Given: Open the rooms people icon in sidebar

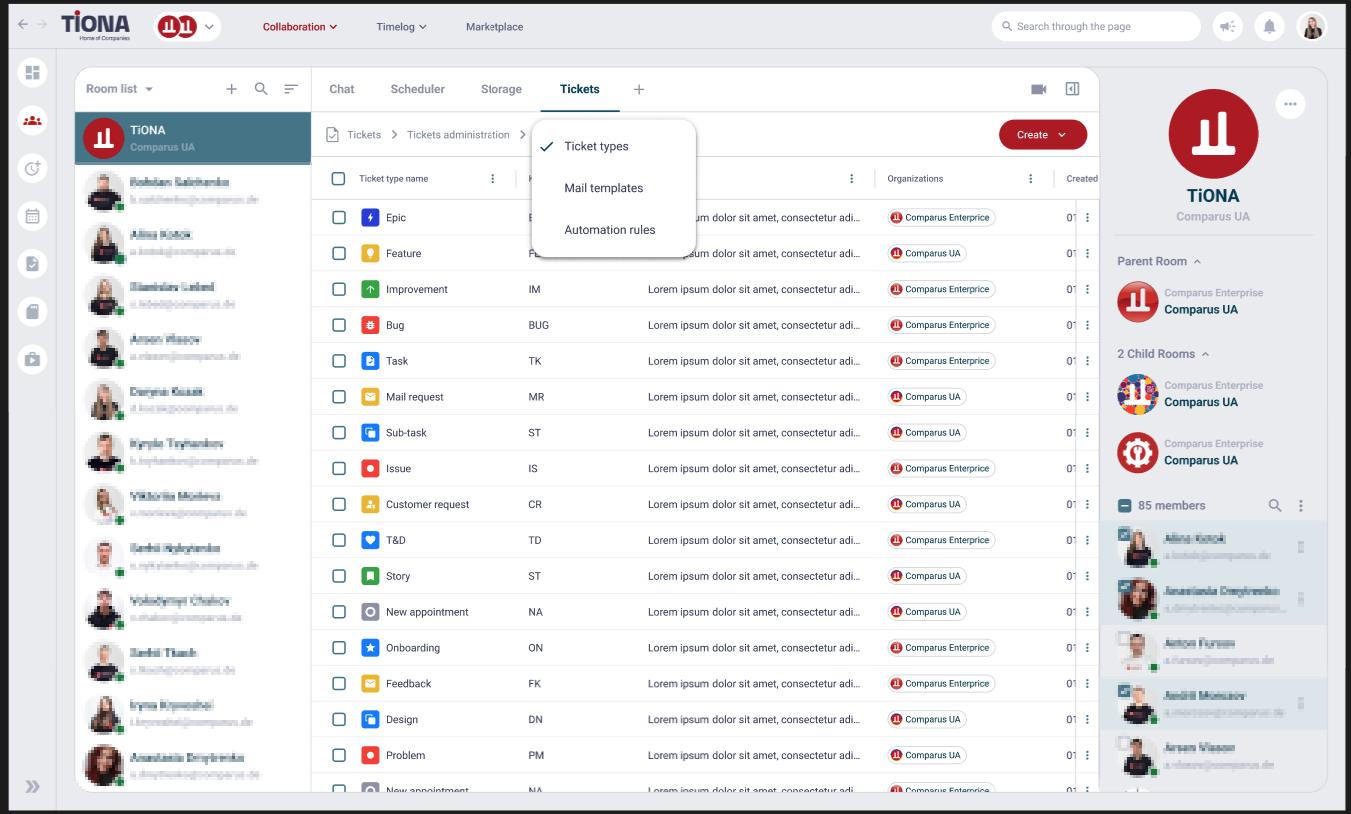Looking at the screenshot, I should pos(33,121).
